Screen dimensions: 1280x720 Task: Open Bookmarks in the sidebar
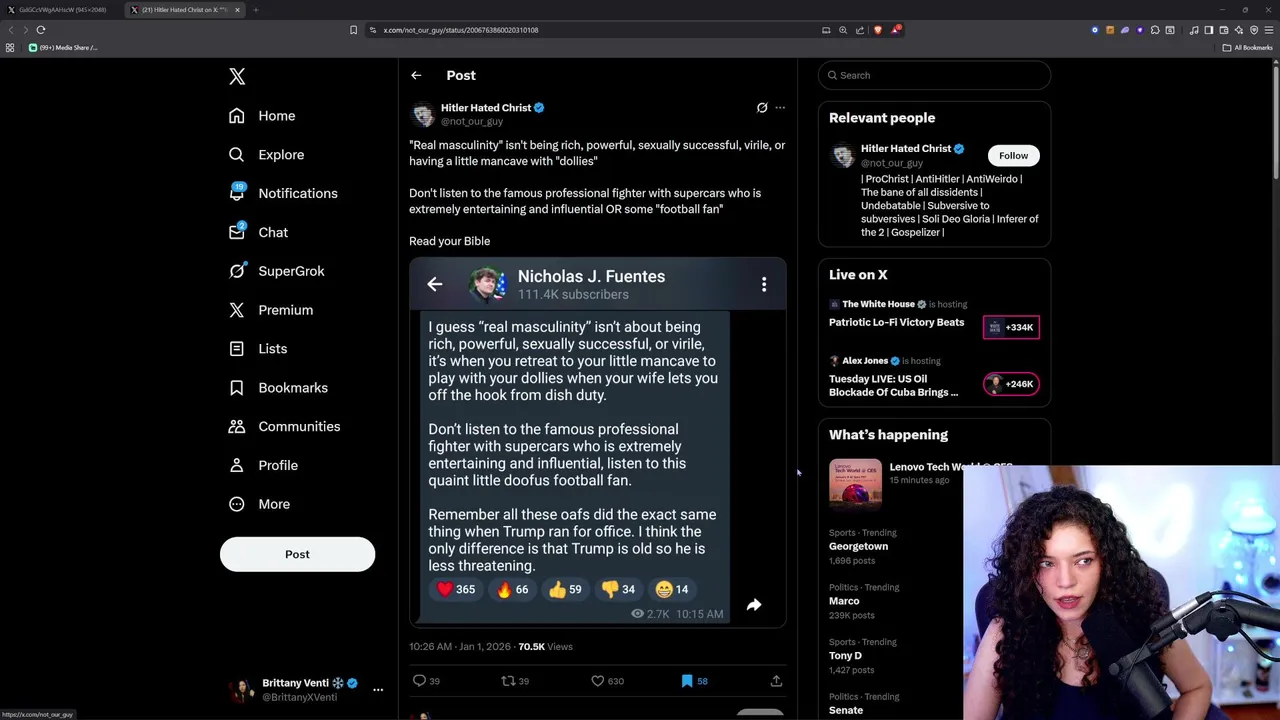[x=278, y=388]
